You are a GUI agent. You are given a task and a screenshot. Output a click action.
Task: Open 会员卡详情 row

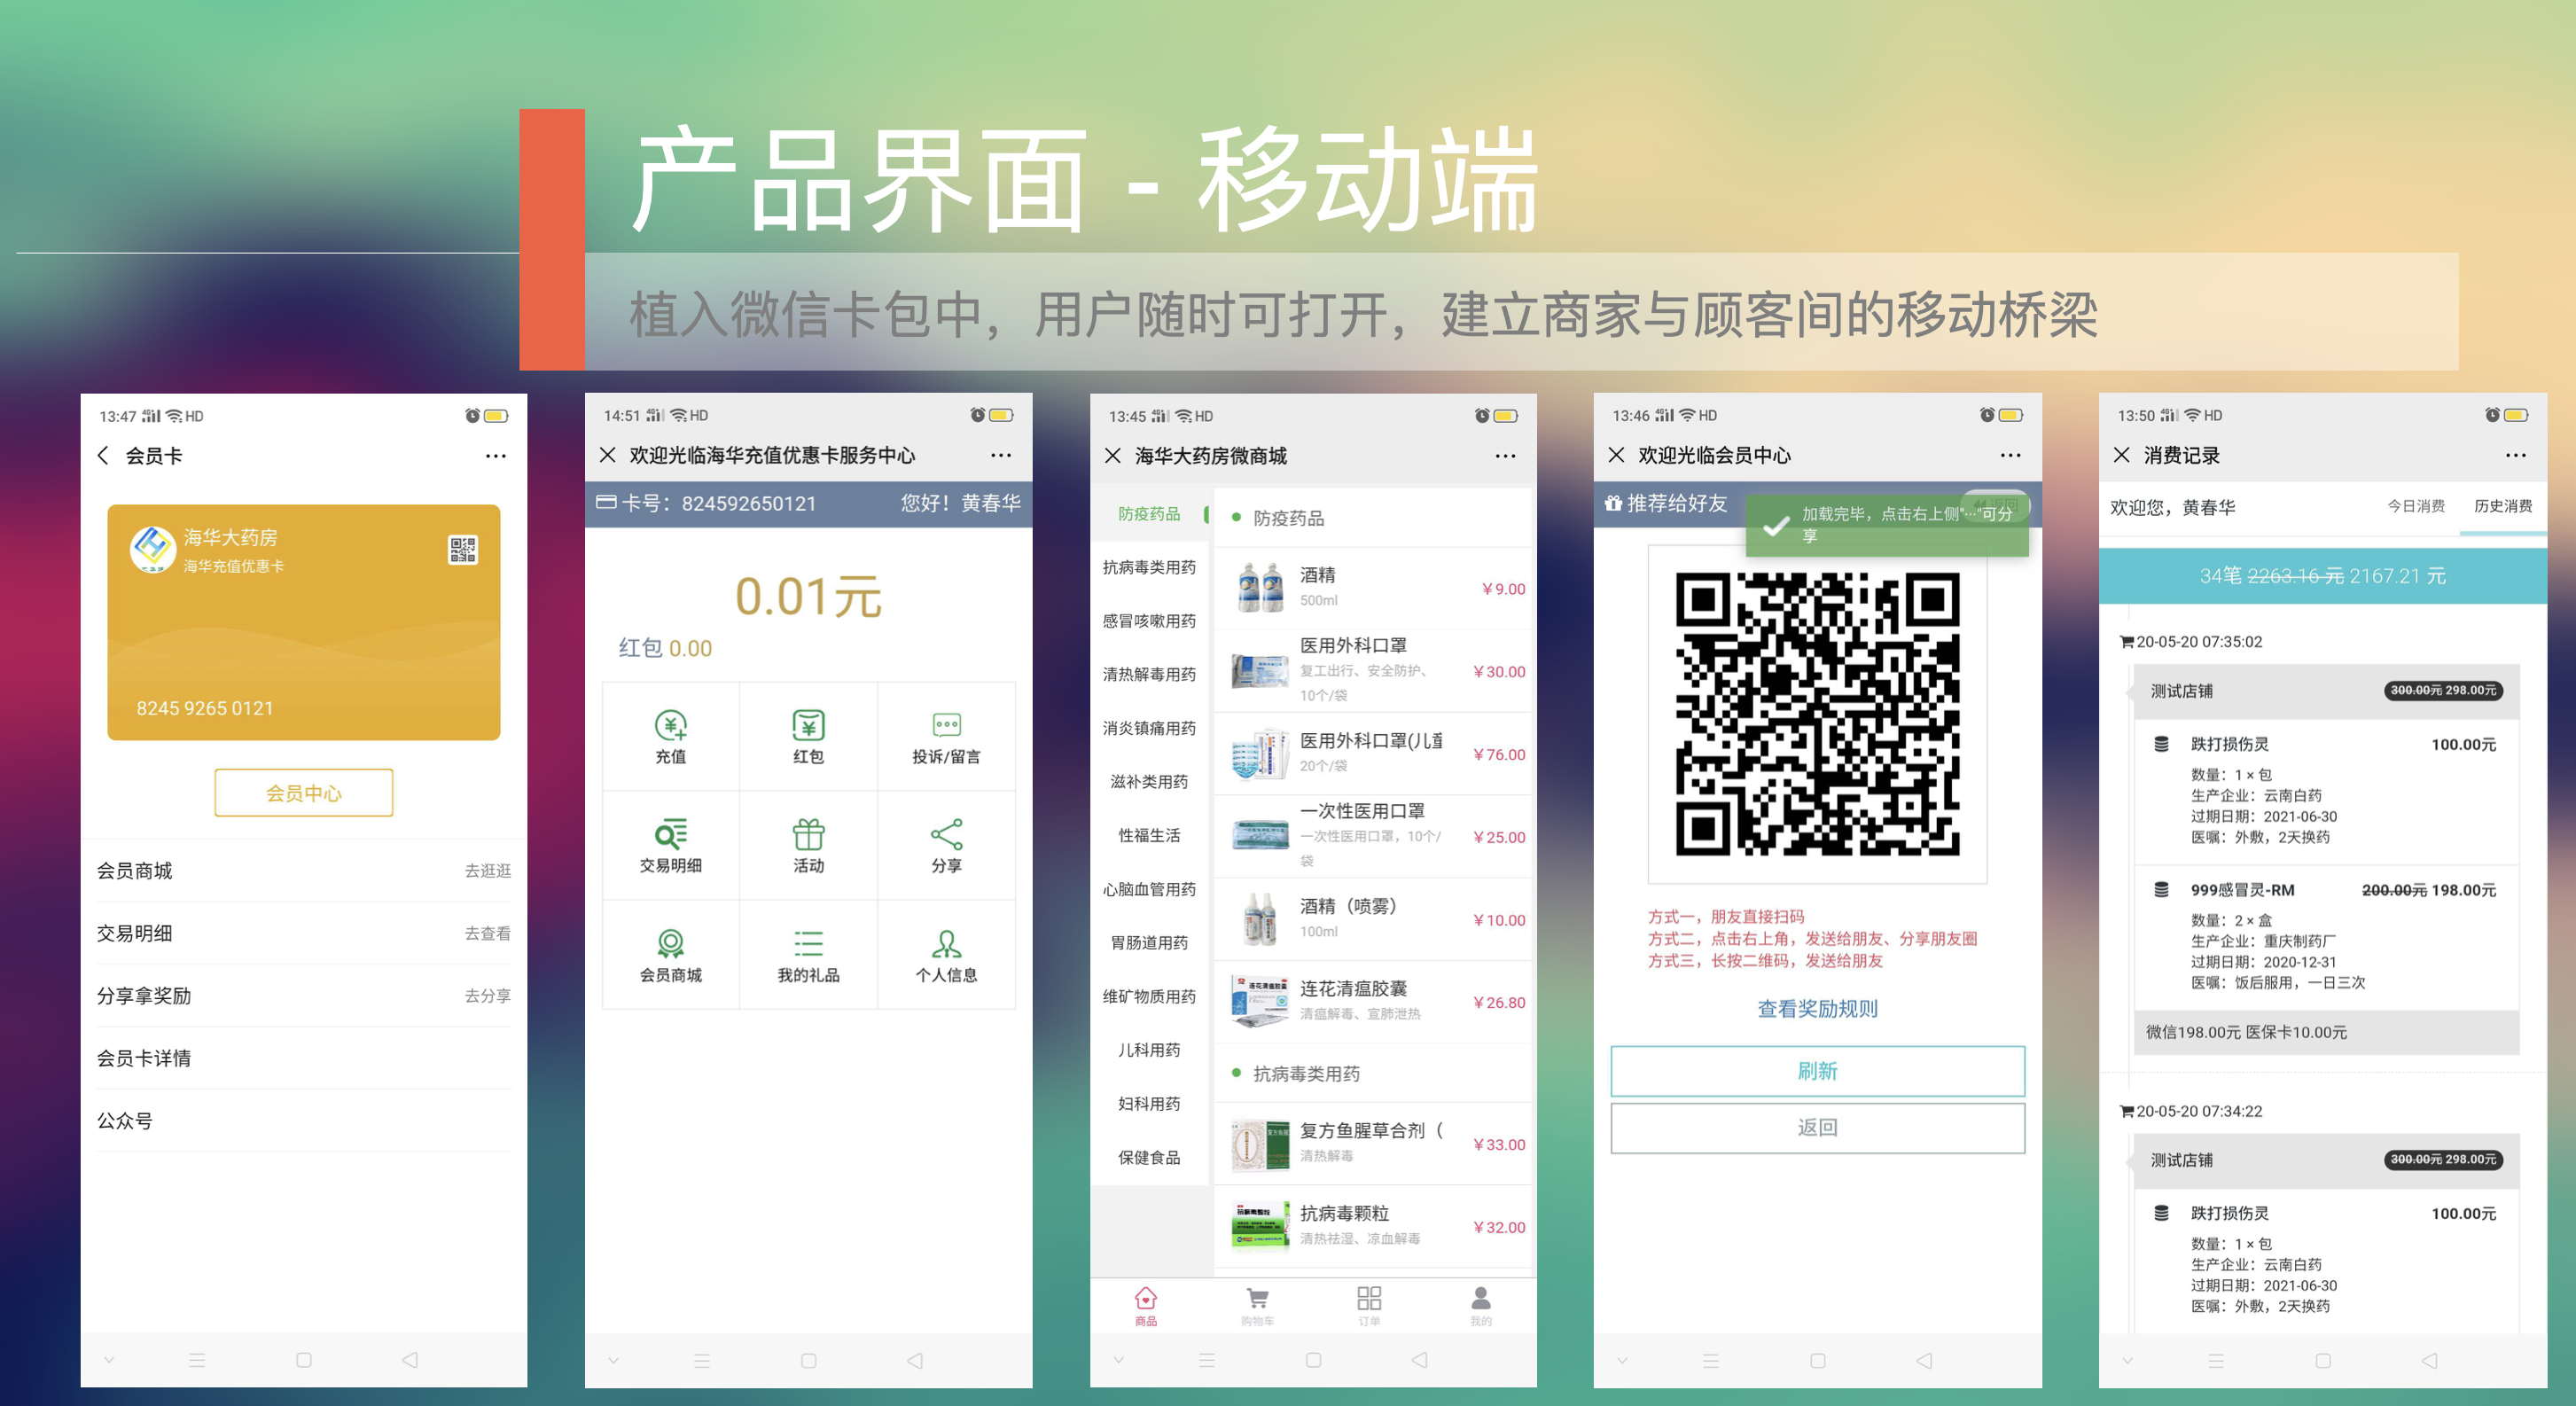[304, 1058]
